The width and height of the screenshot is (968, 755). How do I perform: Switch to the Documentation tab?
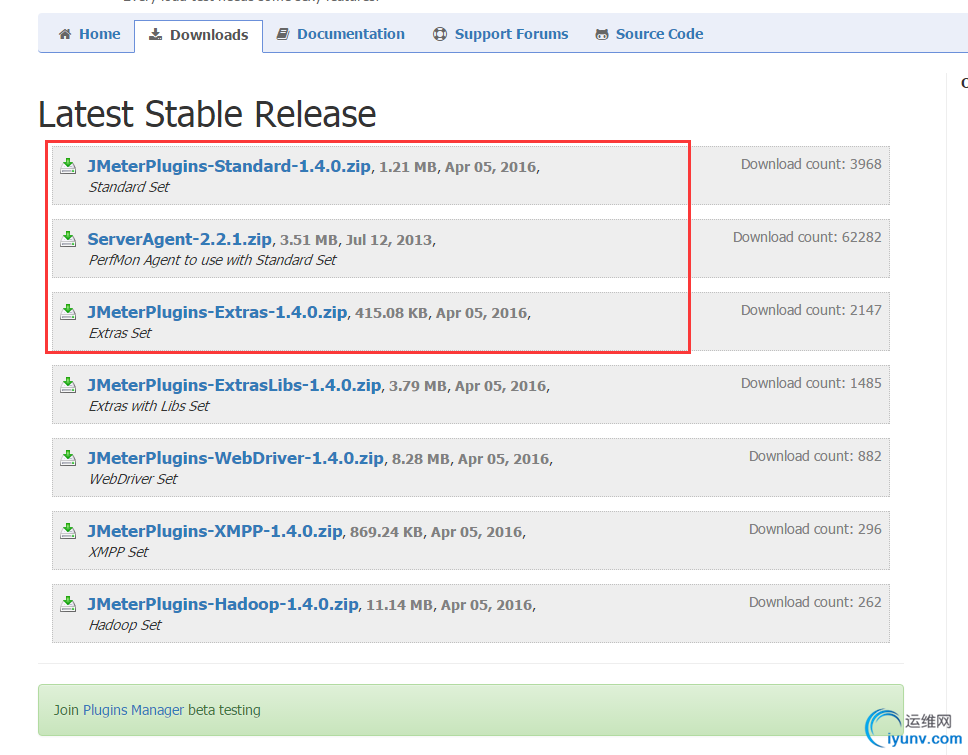pos(341,34)
